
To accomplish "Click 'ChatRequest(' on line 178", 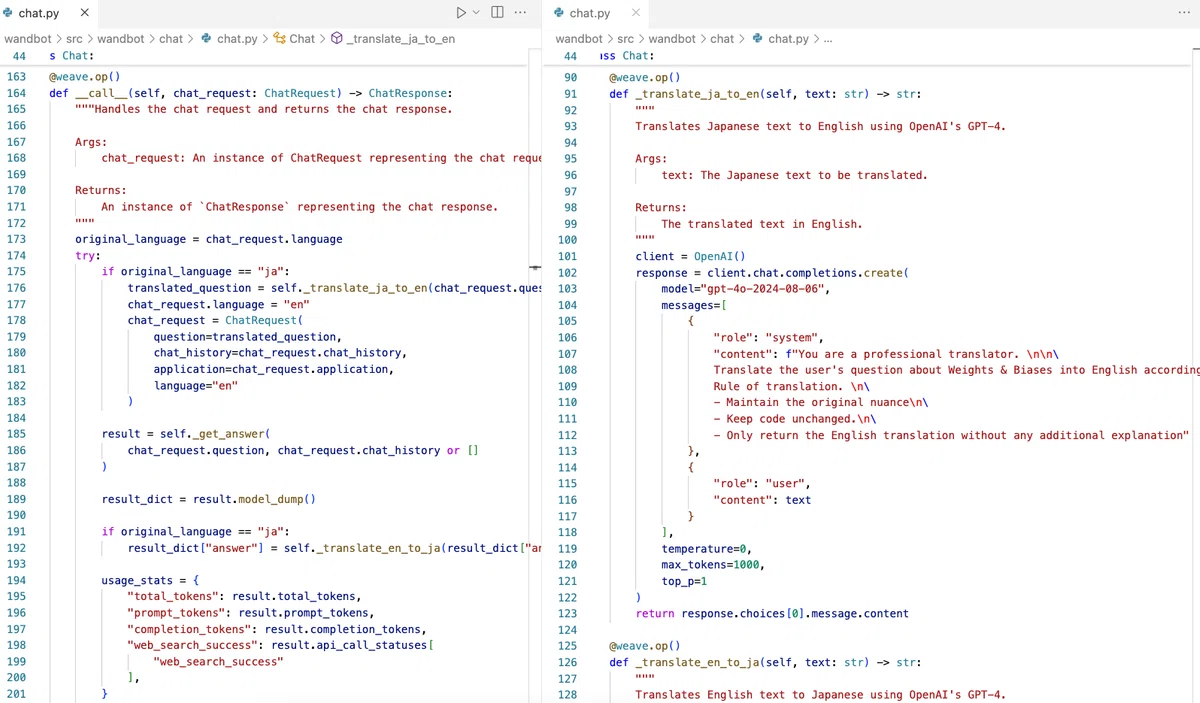I will pyautogui.click(x=264, y=320).
